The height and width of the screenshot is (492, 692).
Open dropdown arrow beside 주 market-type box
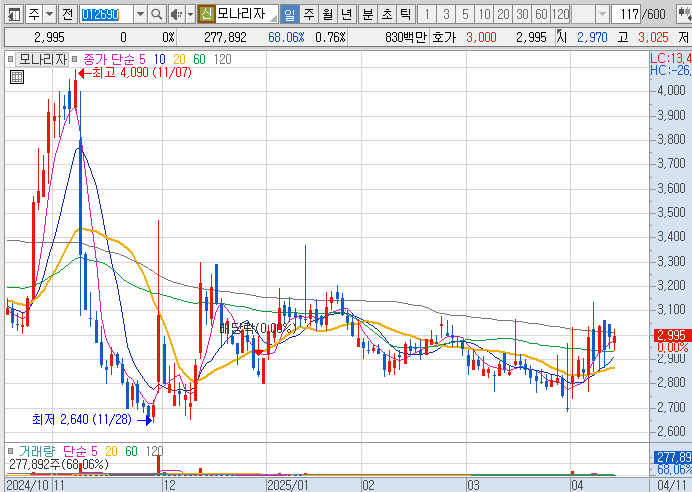(x=50, y=14)
